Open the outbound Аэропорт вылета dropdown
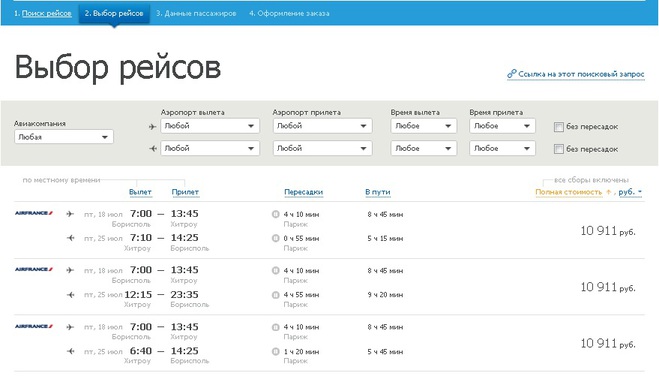The width and height of the screenshot is (659, 376). click(x=210, y=126)
